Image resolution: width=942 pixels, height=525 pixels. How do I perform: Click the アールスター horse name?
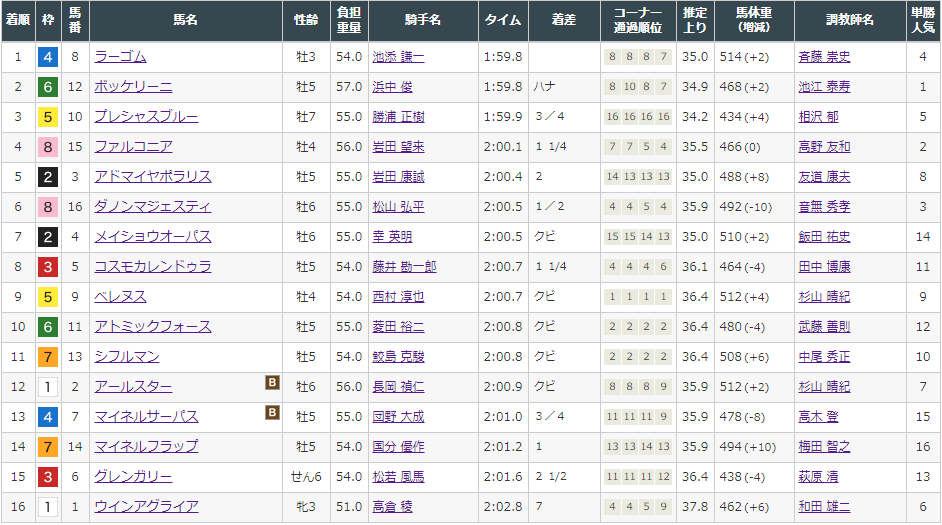[x=133, y=387]
